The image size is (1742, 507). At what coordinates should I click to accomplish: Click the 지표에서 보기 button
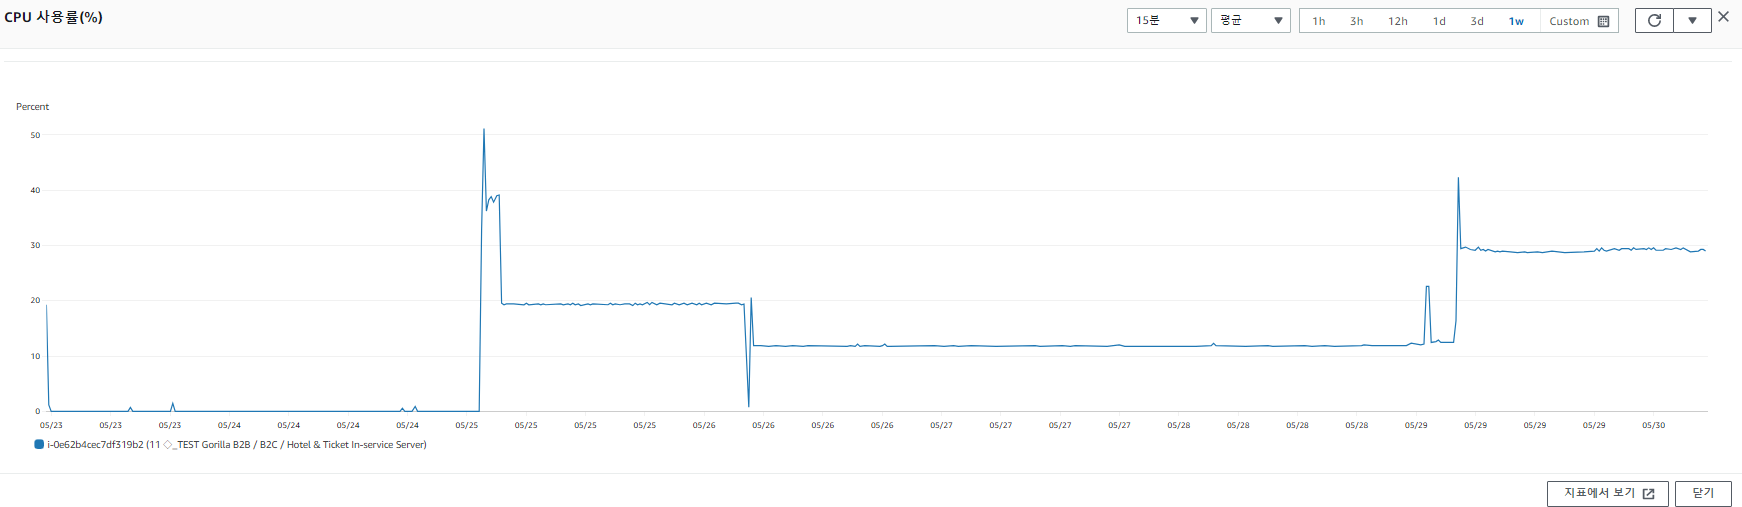pos(1608,493)
